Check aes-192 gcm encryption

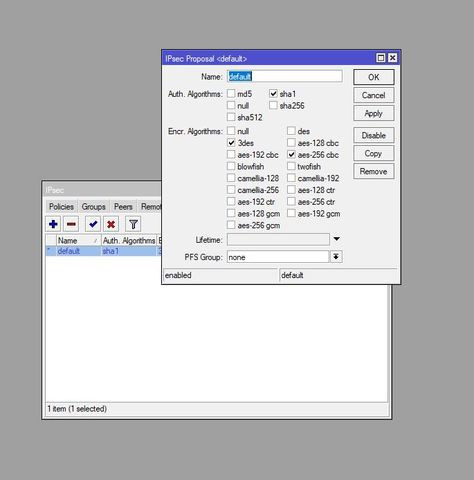point(291,213)
